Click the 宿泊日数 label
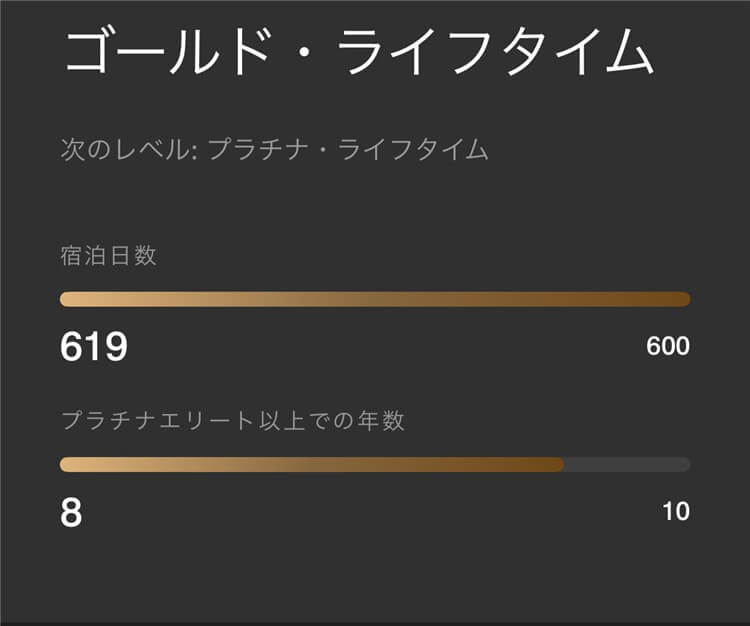The width and height of the screenshot is (750, 626). coord(108,255)
